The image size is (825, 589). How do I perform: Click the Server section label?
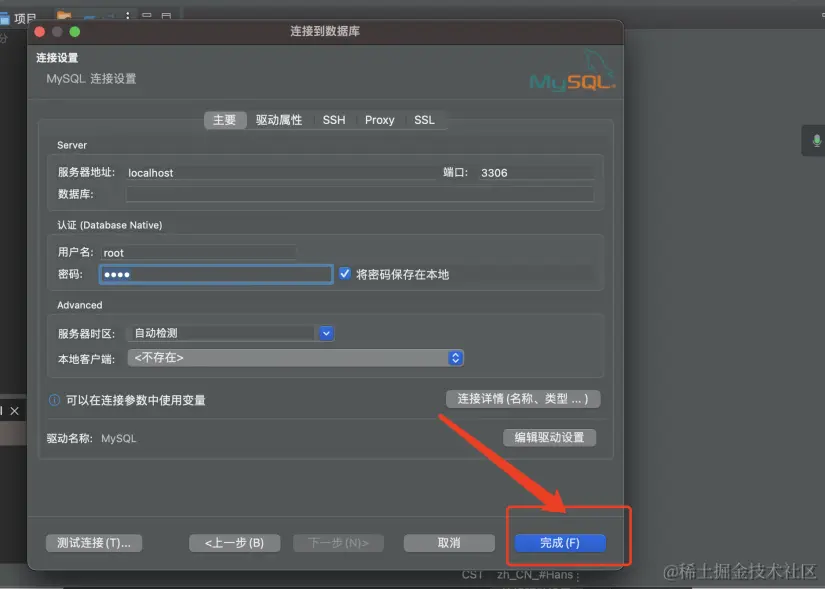click(72, 145)
